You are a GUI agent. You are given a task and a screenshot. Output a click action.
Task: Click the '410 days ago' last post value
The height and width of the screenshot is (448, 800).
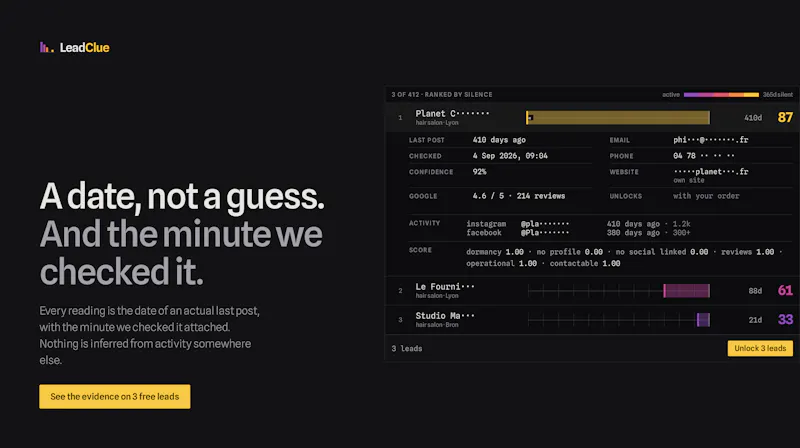(x=499, y=140)
